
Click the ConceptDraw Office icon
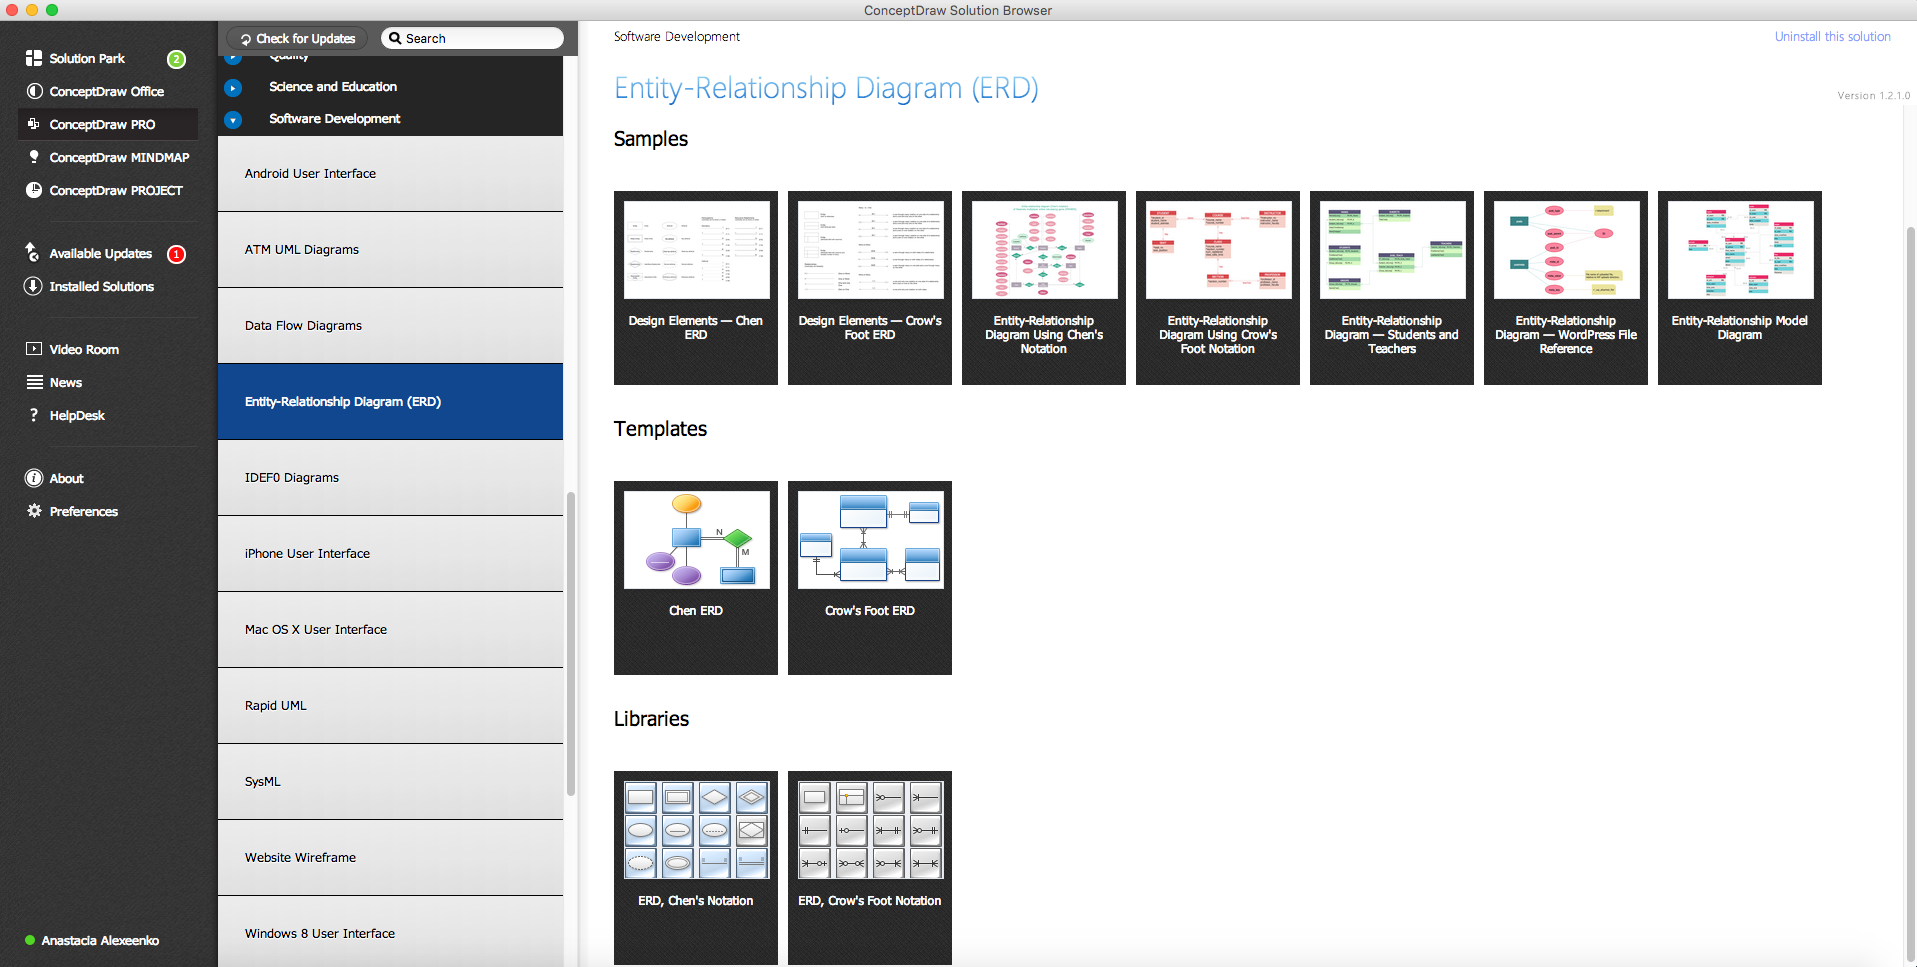(34, 91)
